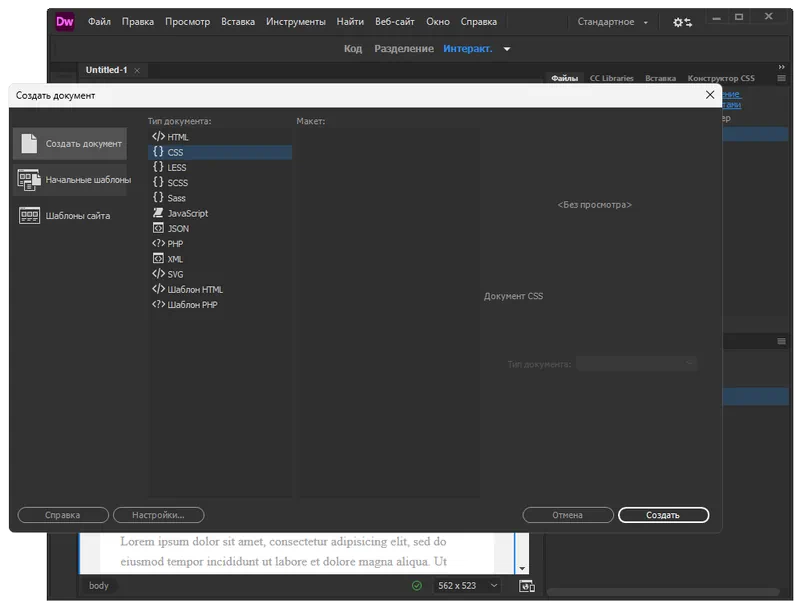The image size is (800, 608).
Task: Select the JavaScript document type
Action: pos(220,213)
